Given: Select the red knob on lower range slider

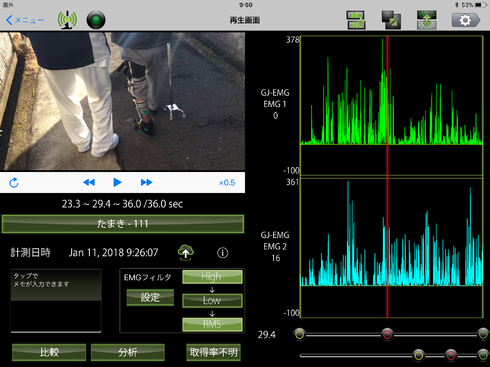Looking at the screenshot, I should 451,355.
